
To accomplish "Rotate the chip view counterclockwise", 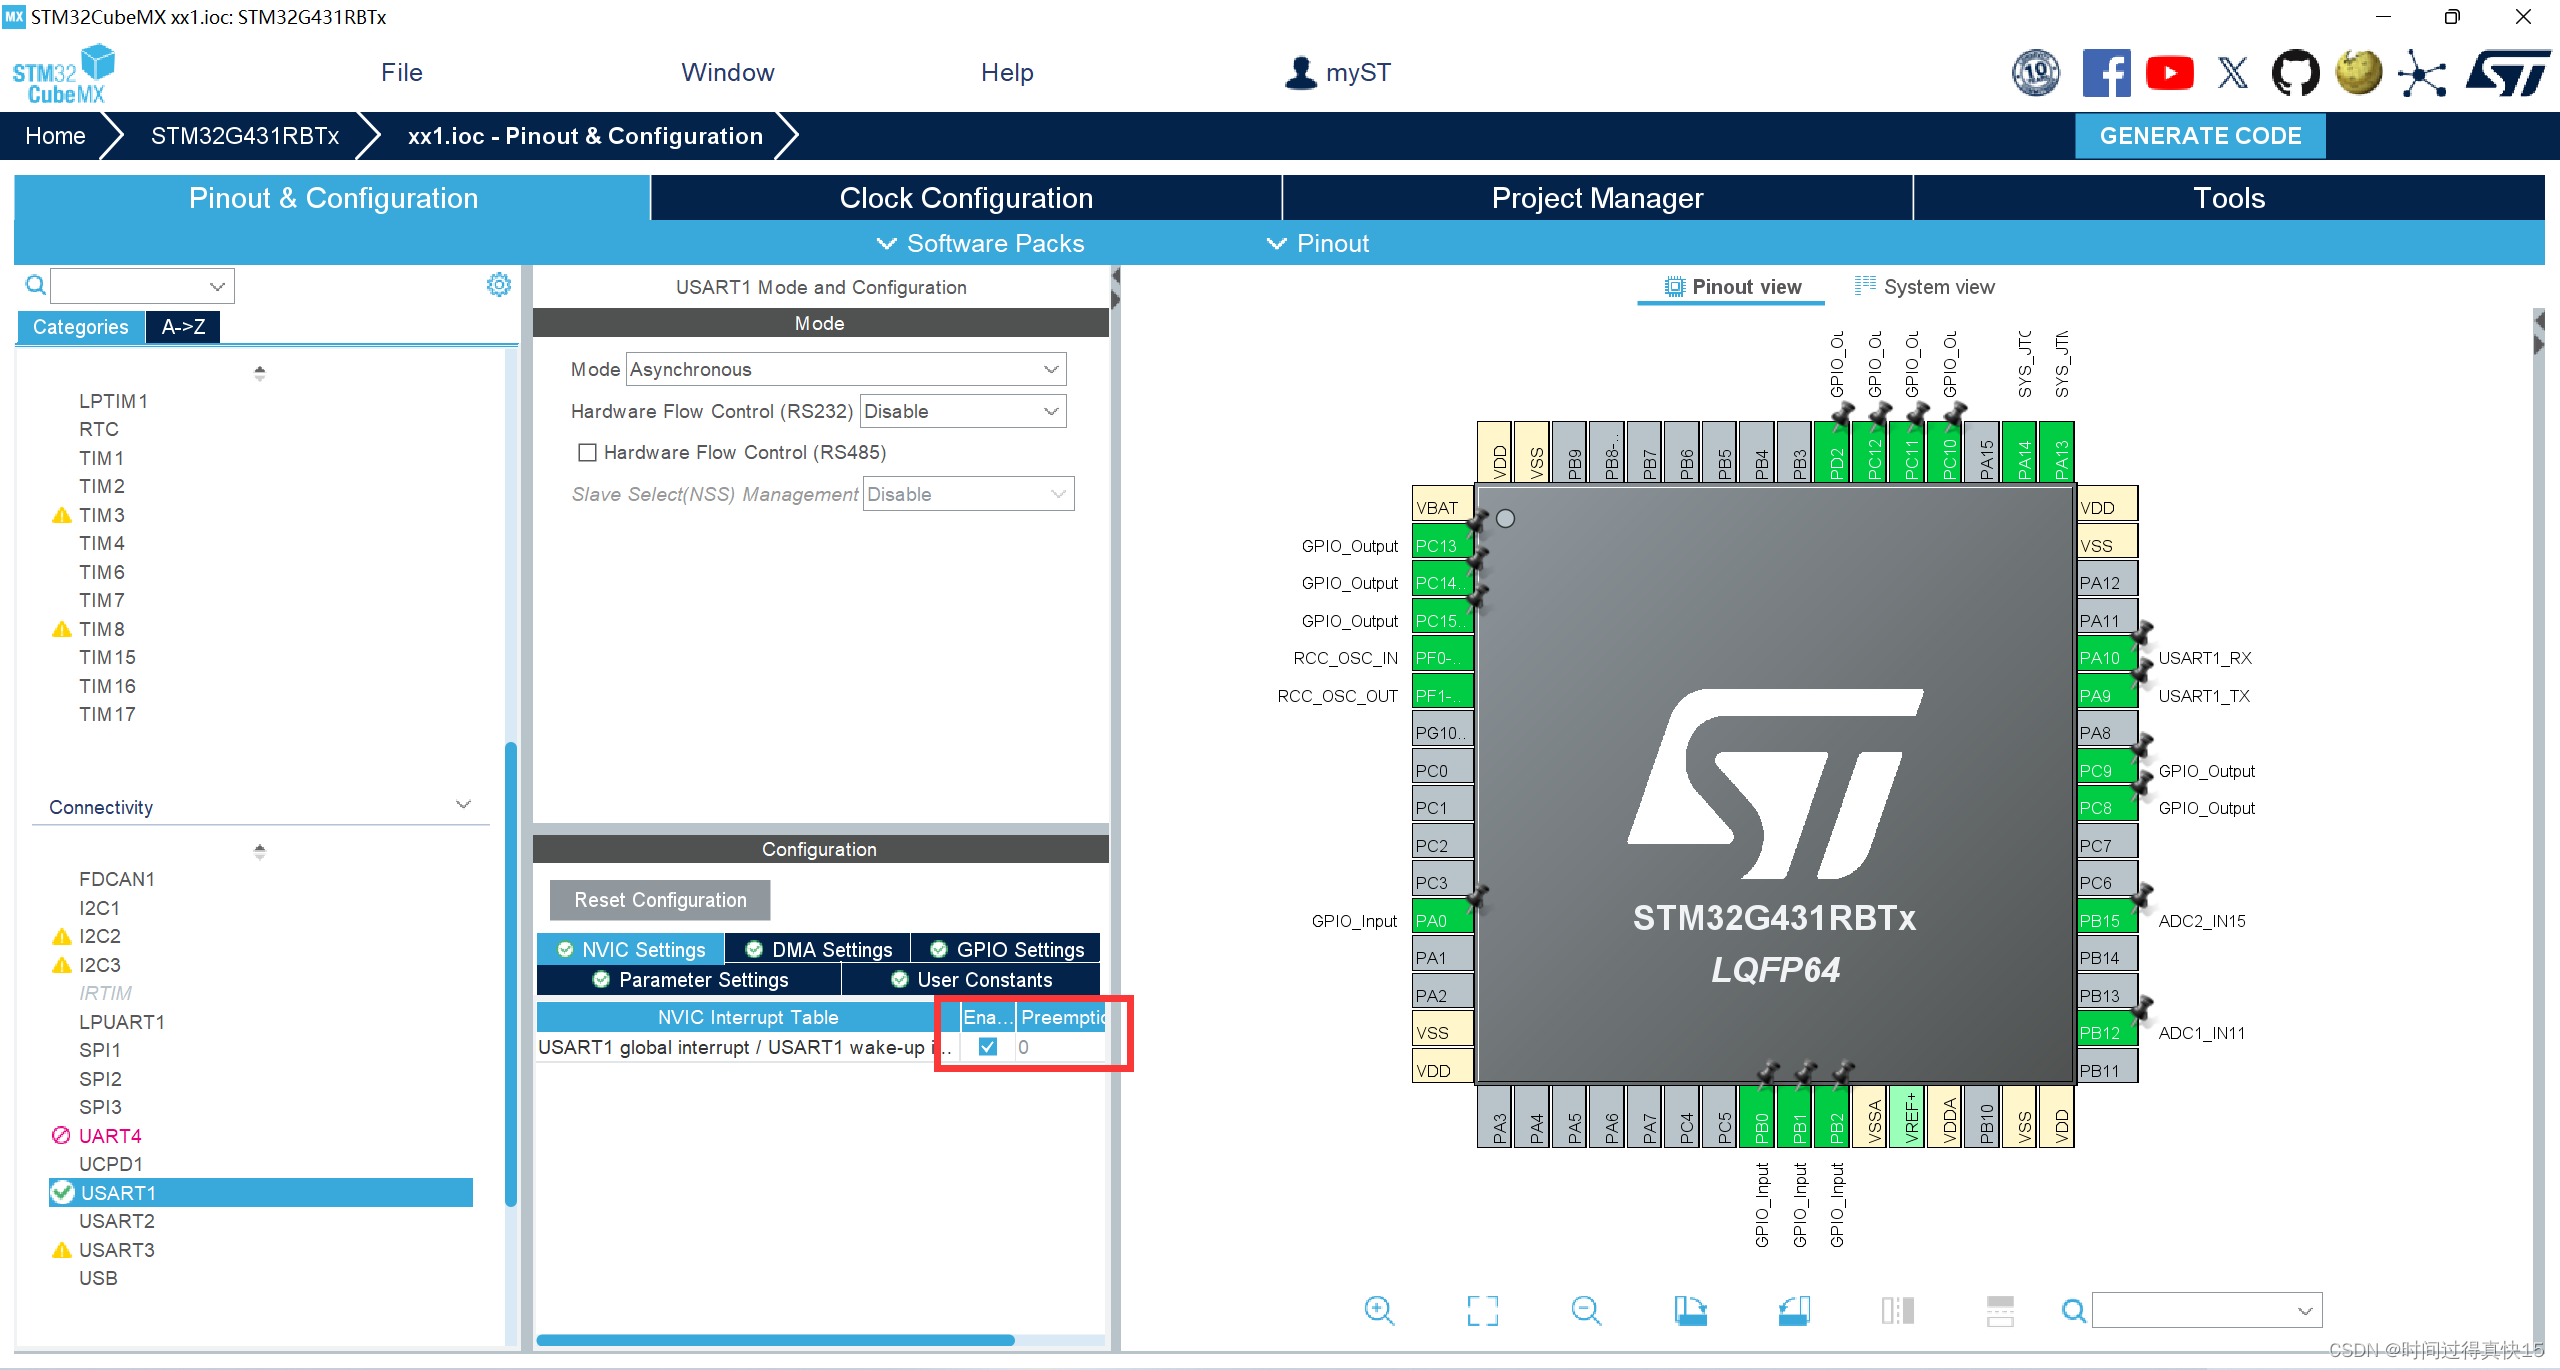I will click(x=1794, y=1310).
